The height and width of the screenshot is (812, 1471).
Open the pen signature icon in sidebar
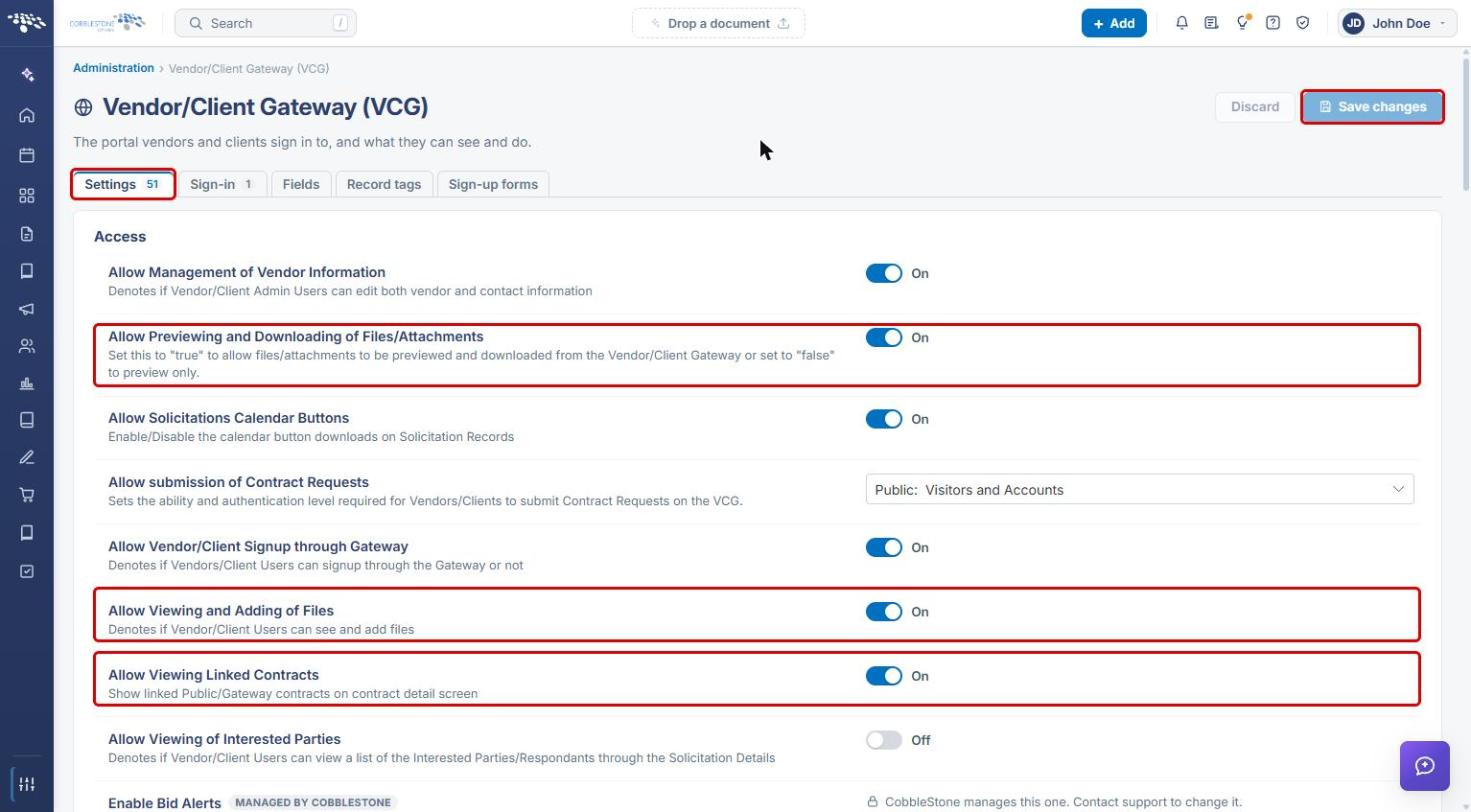point(27,458)
